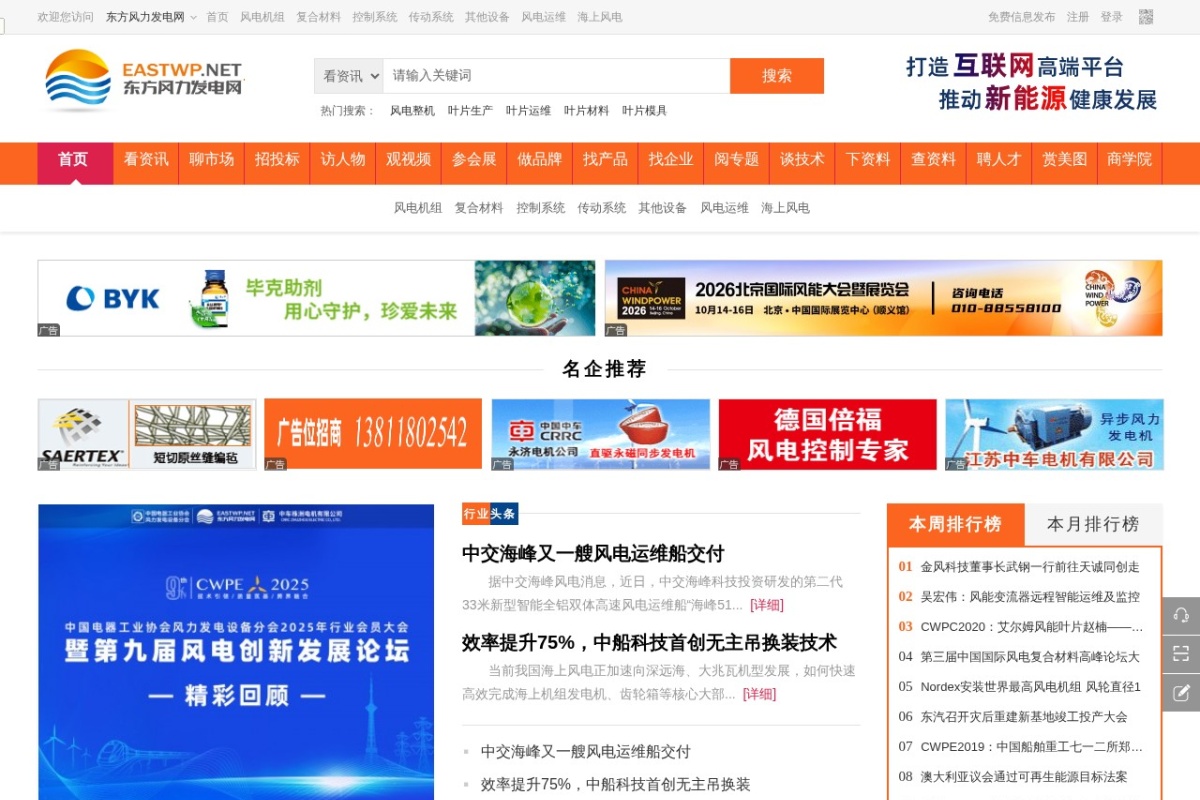Click the EASTWP.NET site logo
1200x800 pixels.
tap(143, 81)
